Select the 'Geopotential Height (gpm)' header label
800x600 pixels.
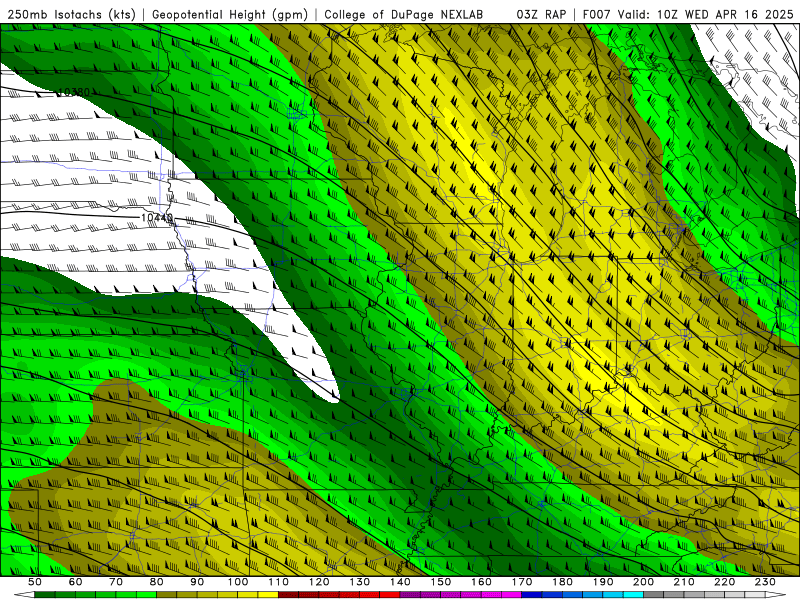click(230, 14)
